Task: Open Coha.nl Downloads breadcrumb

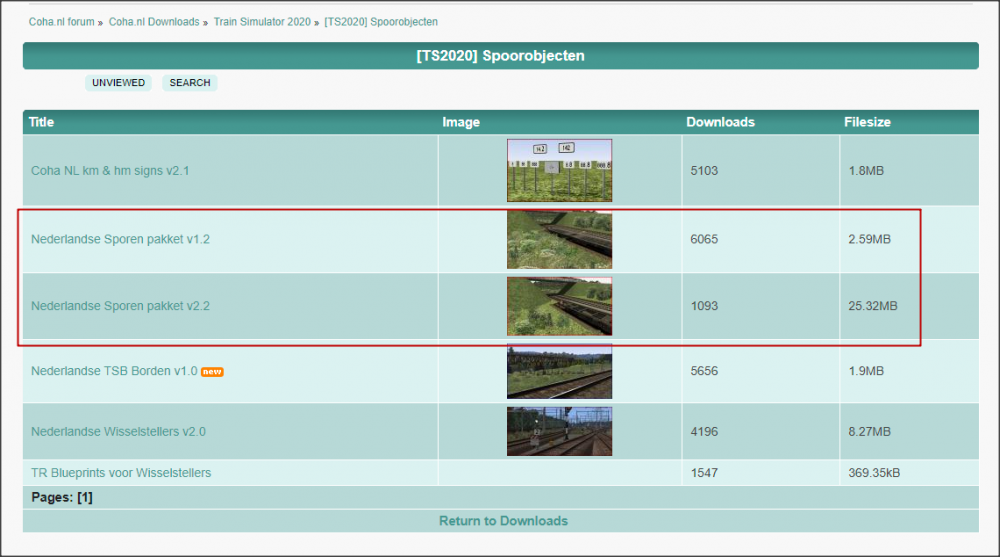Action: click(154, 21)
